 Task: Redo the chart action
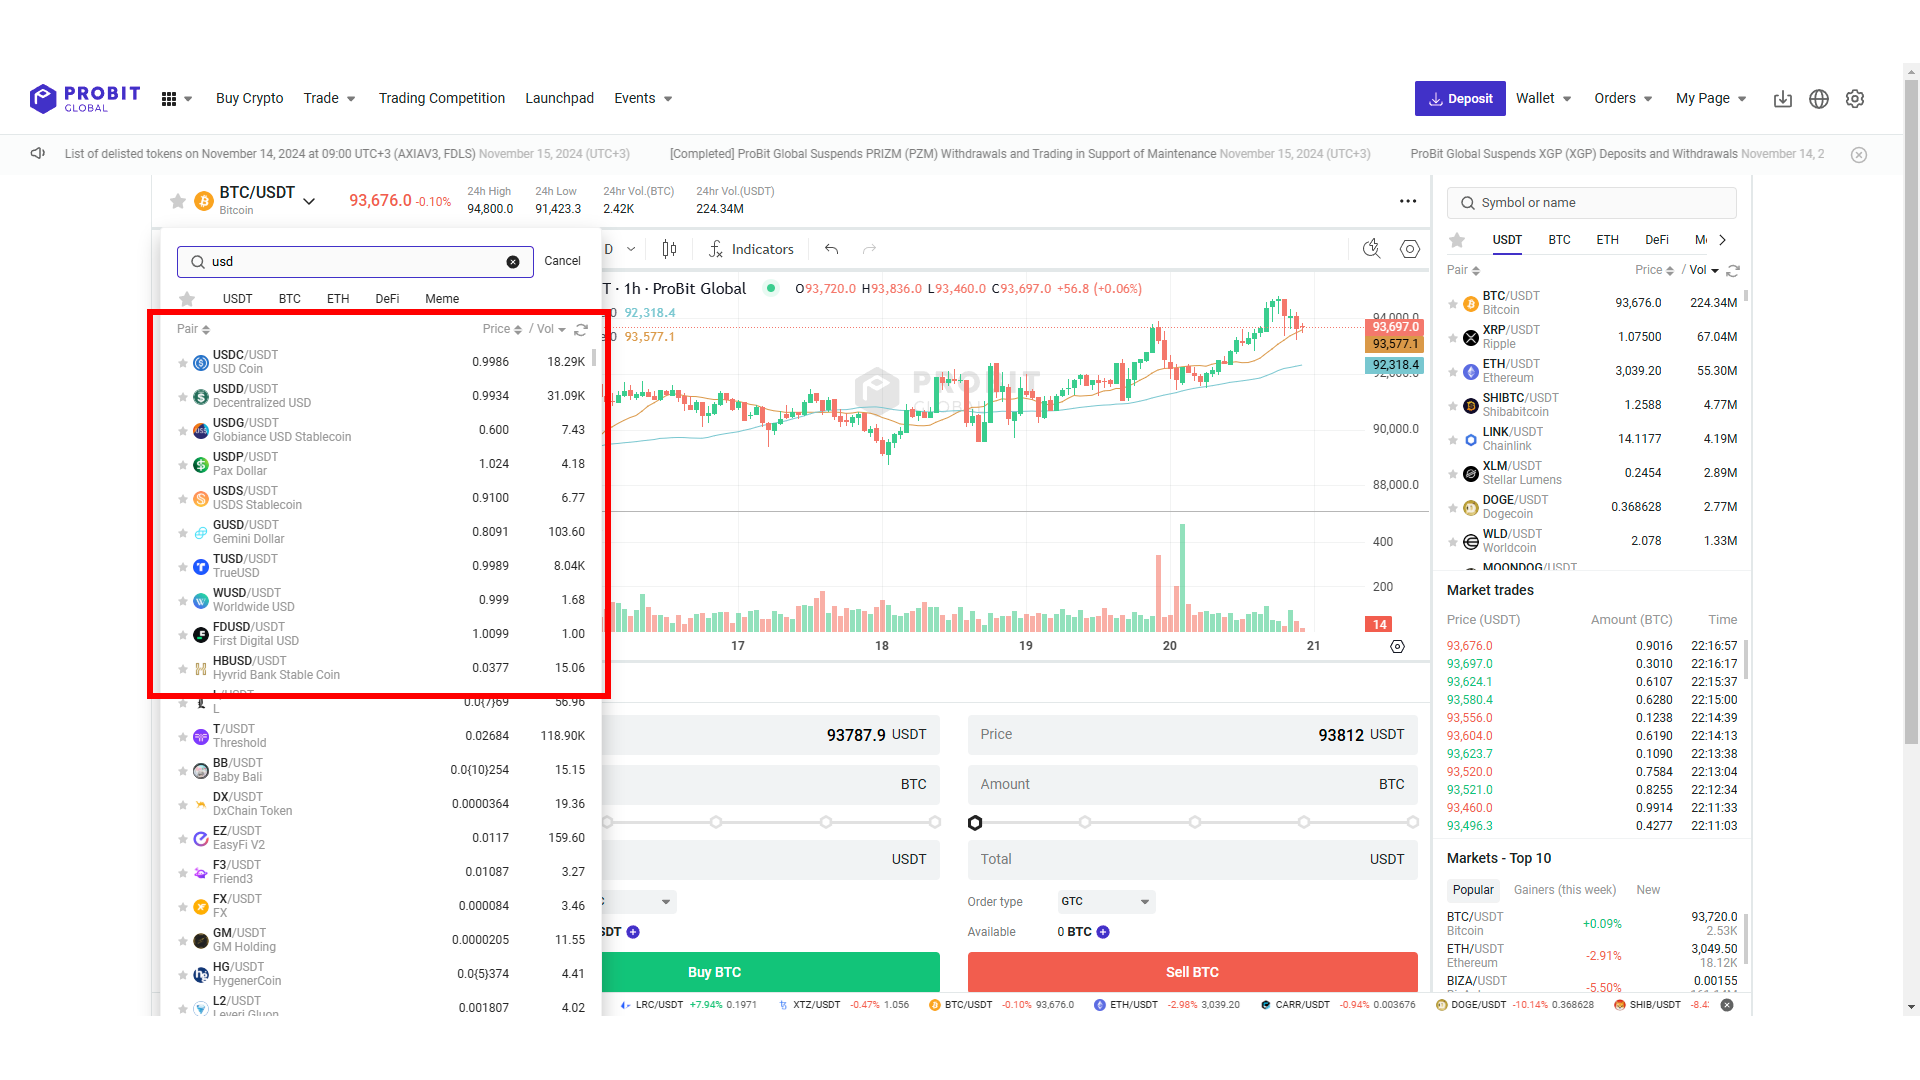(869, 249)
